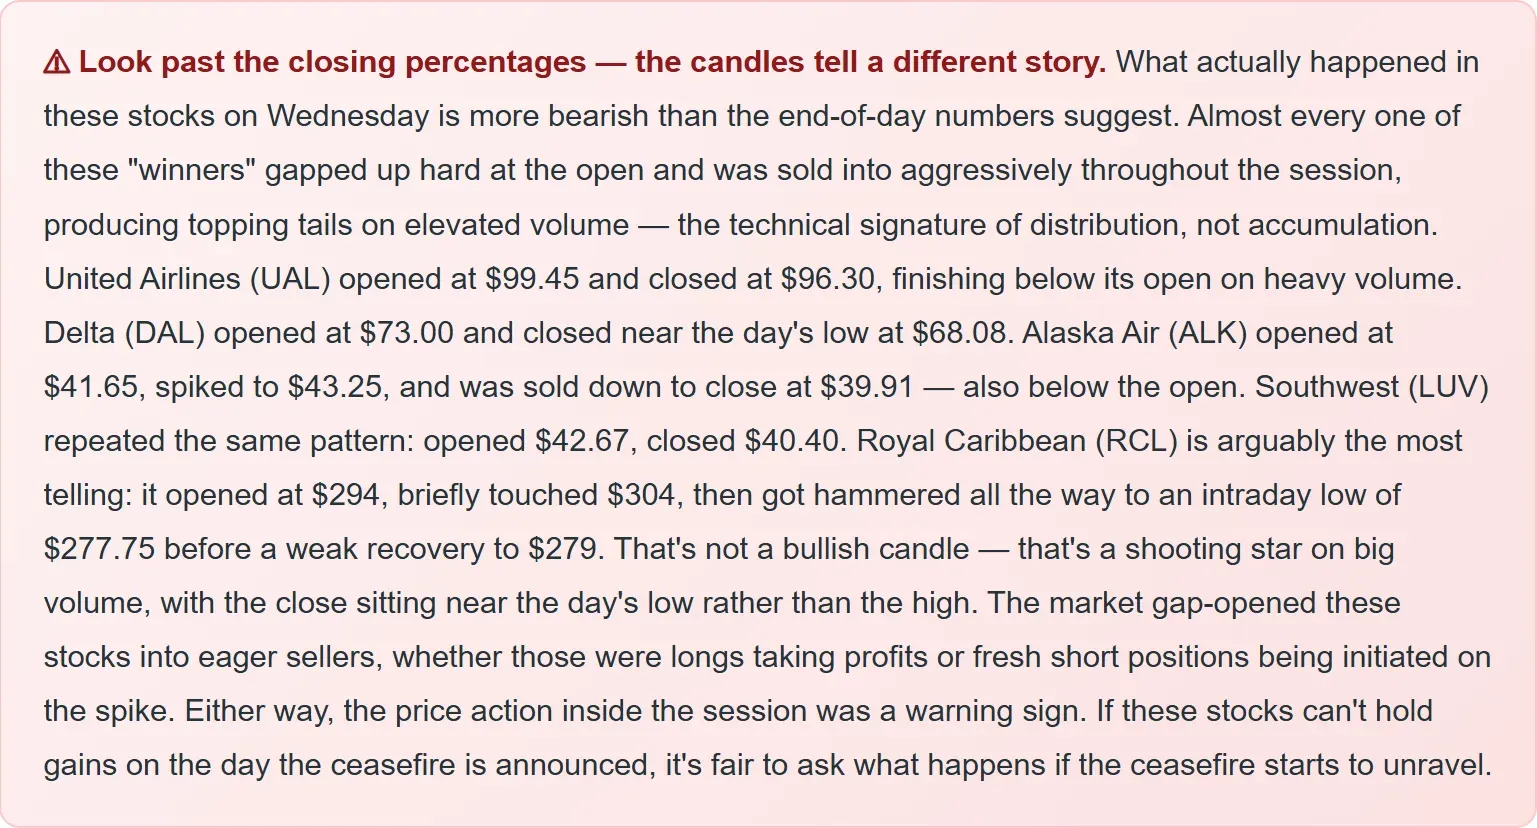Click Delta's opening price $73.00
Viewport: 1537px width, 828px height.
[406, 332]
